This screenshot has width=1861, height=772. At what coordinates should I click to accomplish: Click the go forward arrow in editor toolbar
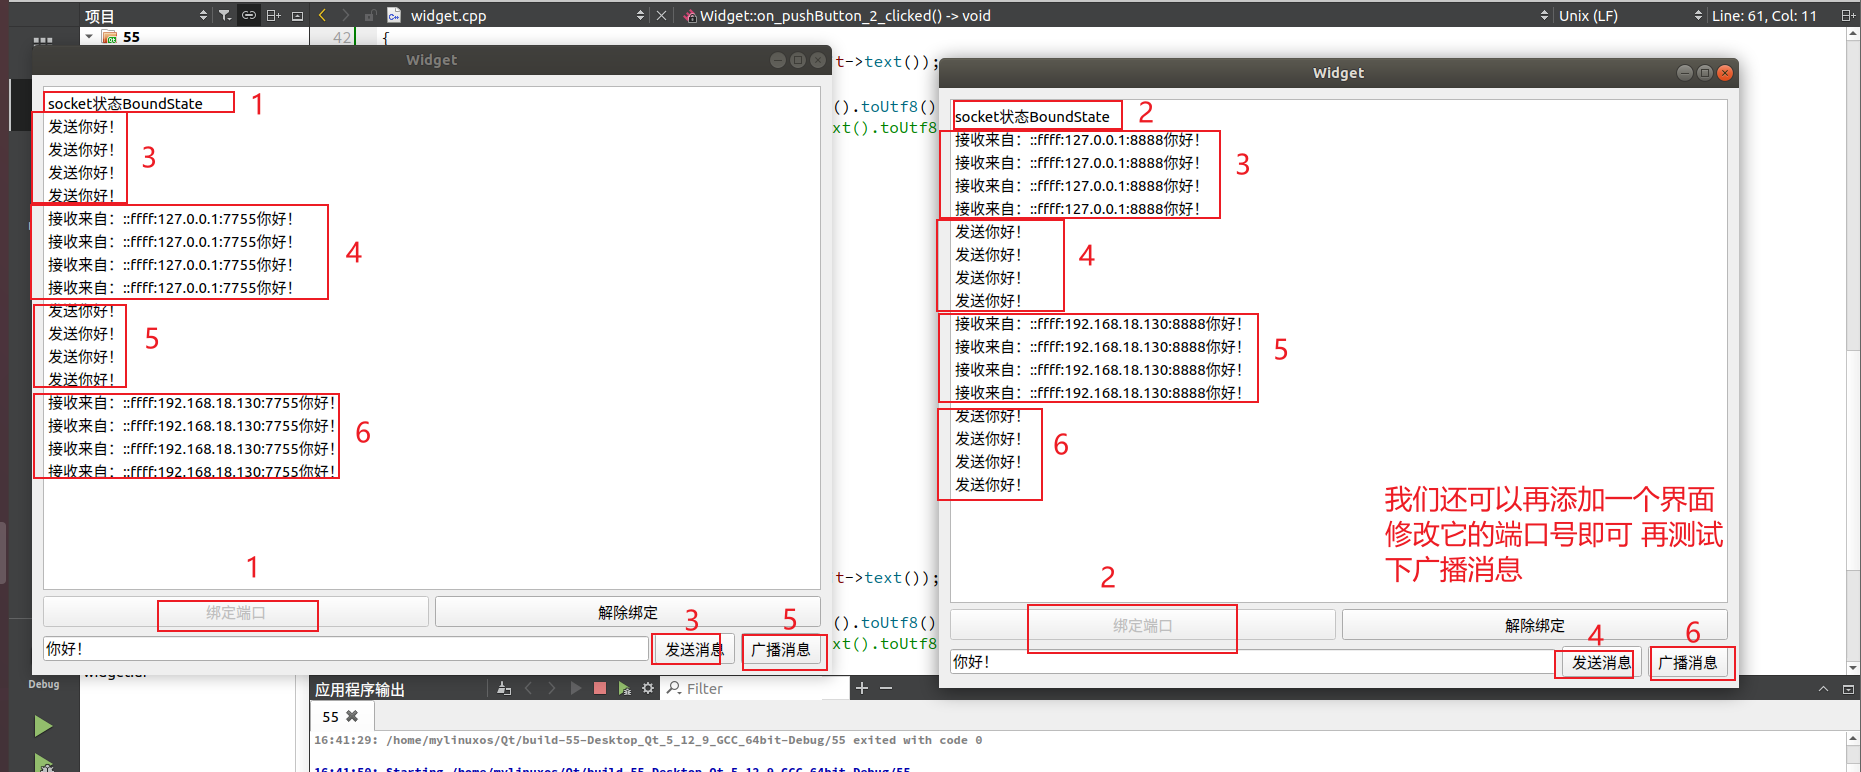pyautogui.click(x=346, y=15)
